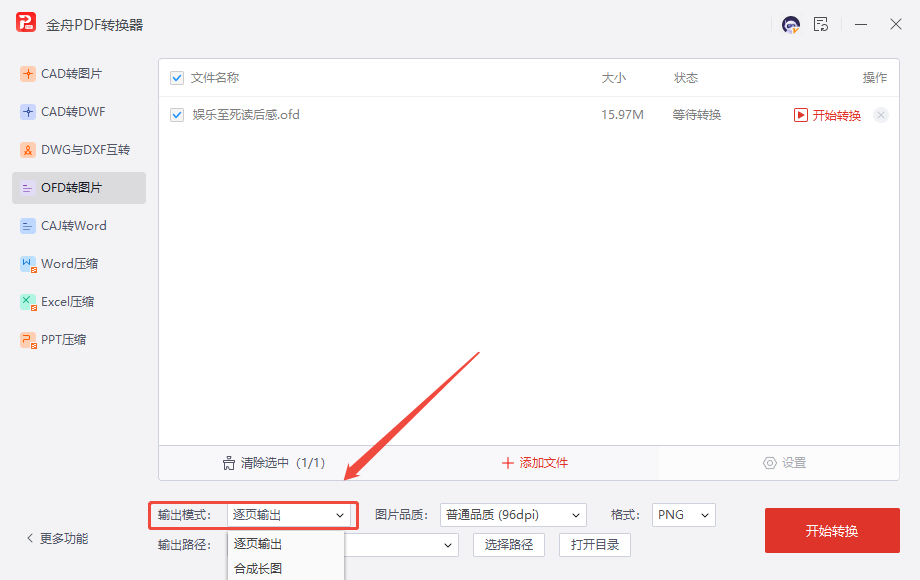
Task: Toggle the select-all checkbox beside 文件名称
Action: click(x=177, y=78)
